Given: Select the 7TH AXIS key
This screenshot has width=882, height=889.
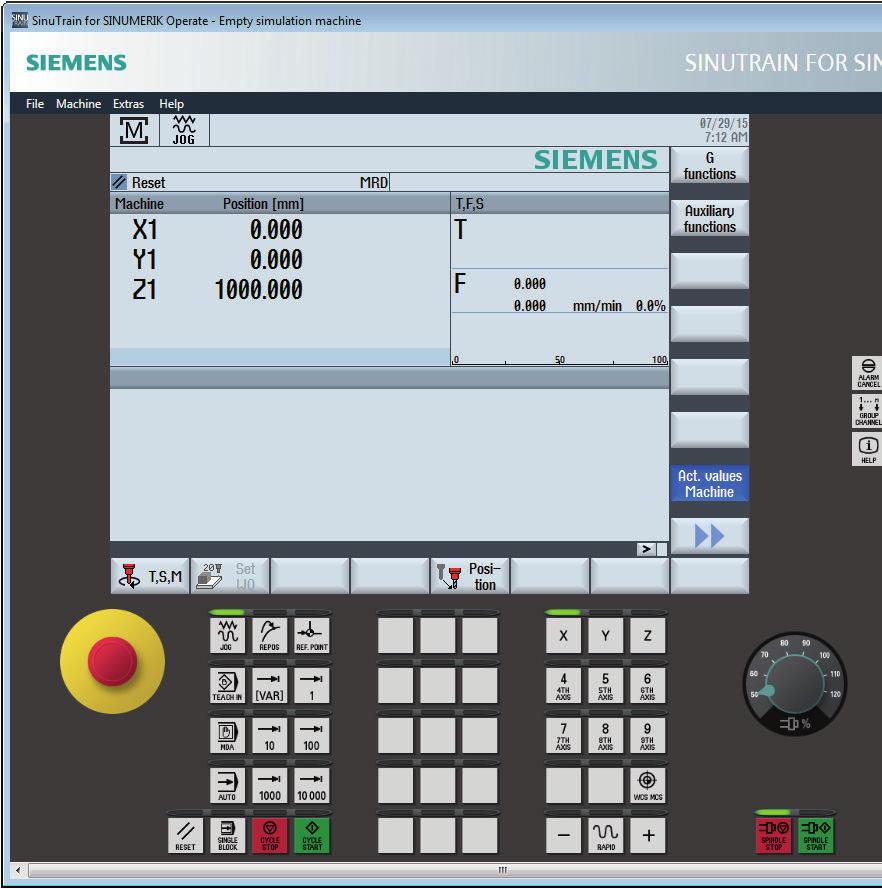Looking at the screenshot, I should (563, 735).
